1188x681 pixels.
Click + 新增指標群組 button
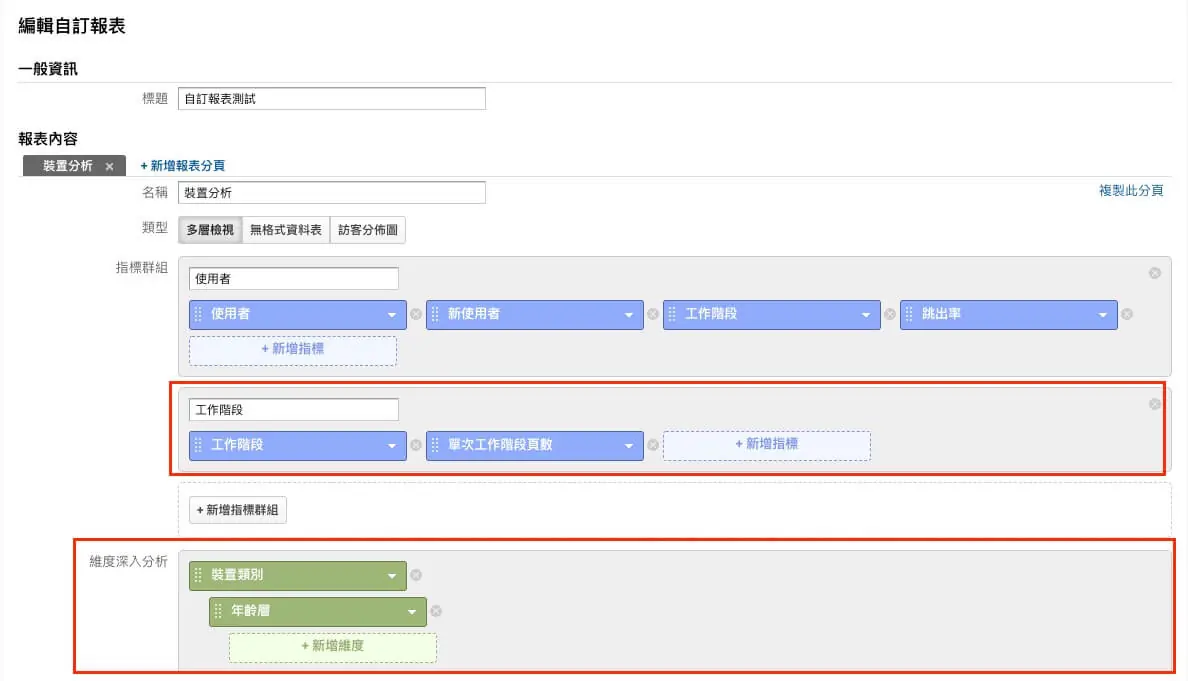237,511
